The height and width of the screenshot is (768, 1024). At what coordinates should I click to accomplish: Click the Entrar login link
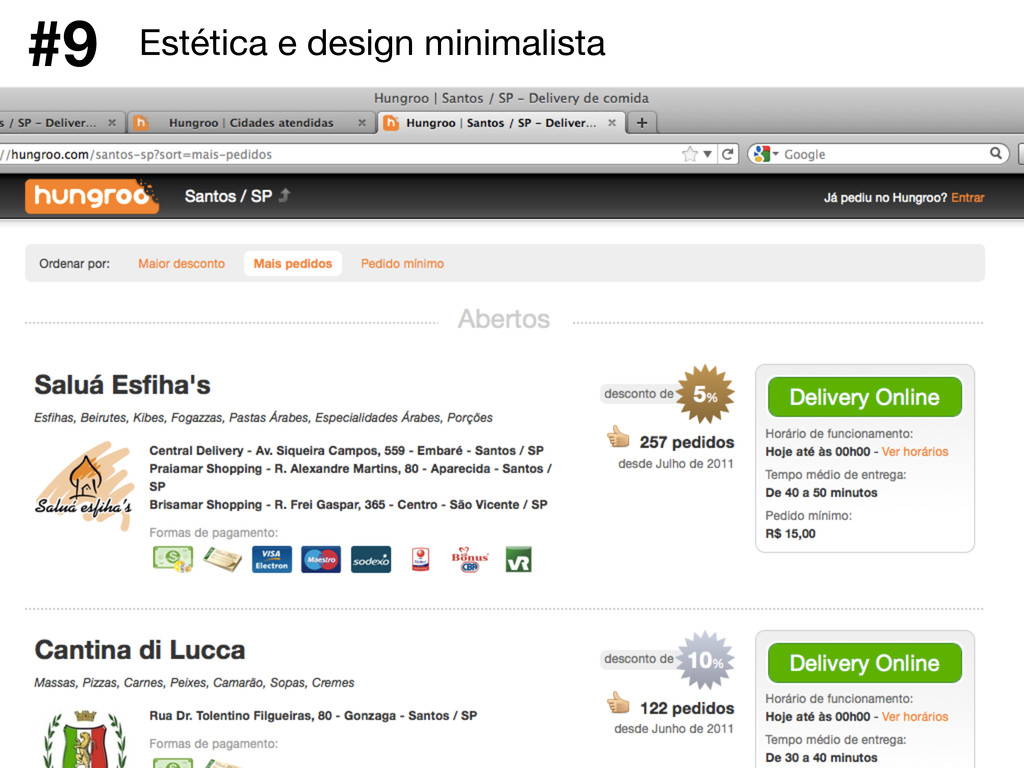967,197
